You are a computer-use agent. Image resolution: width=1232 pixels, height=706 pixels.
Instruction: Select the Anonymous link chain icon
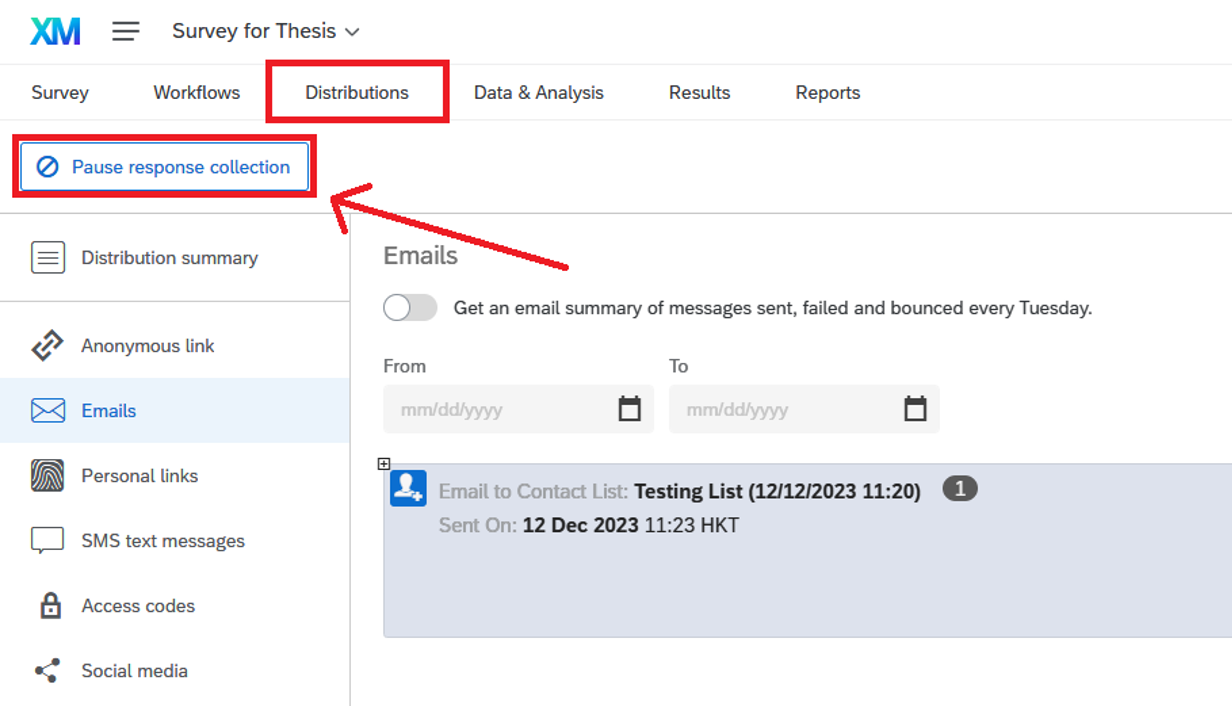(x=48, y=346)
